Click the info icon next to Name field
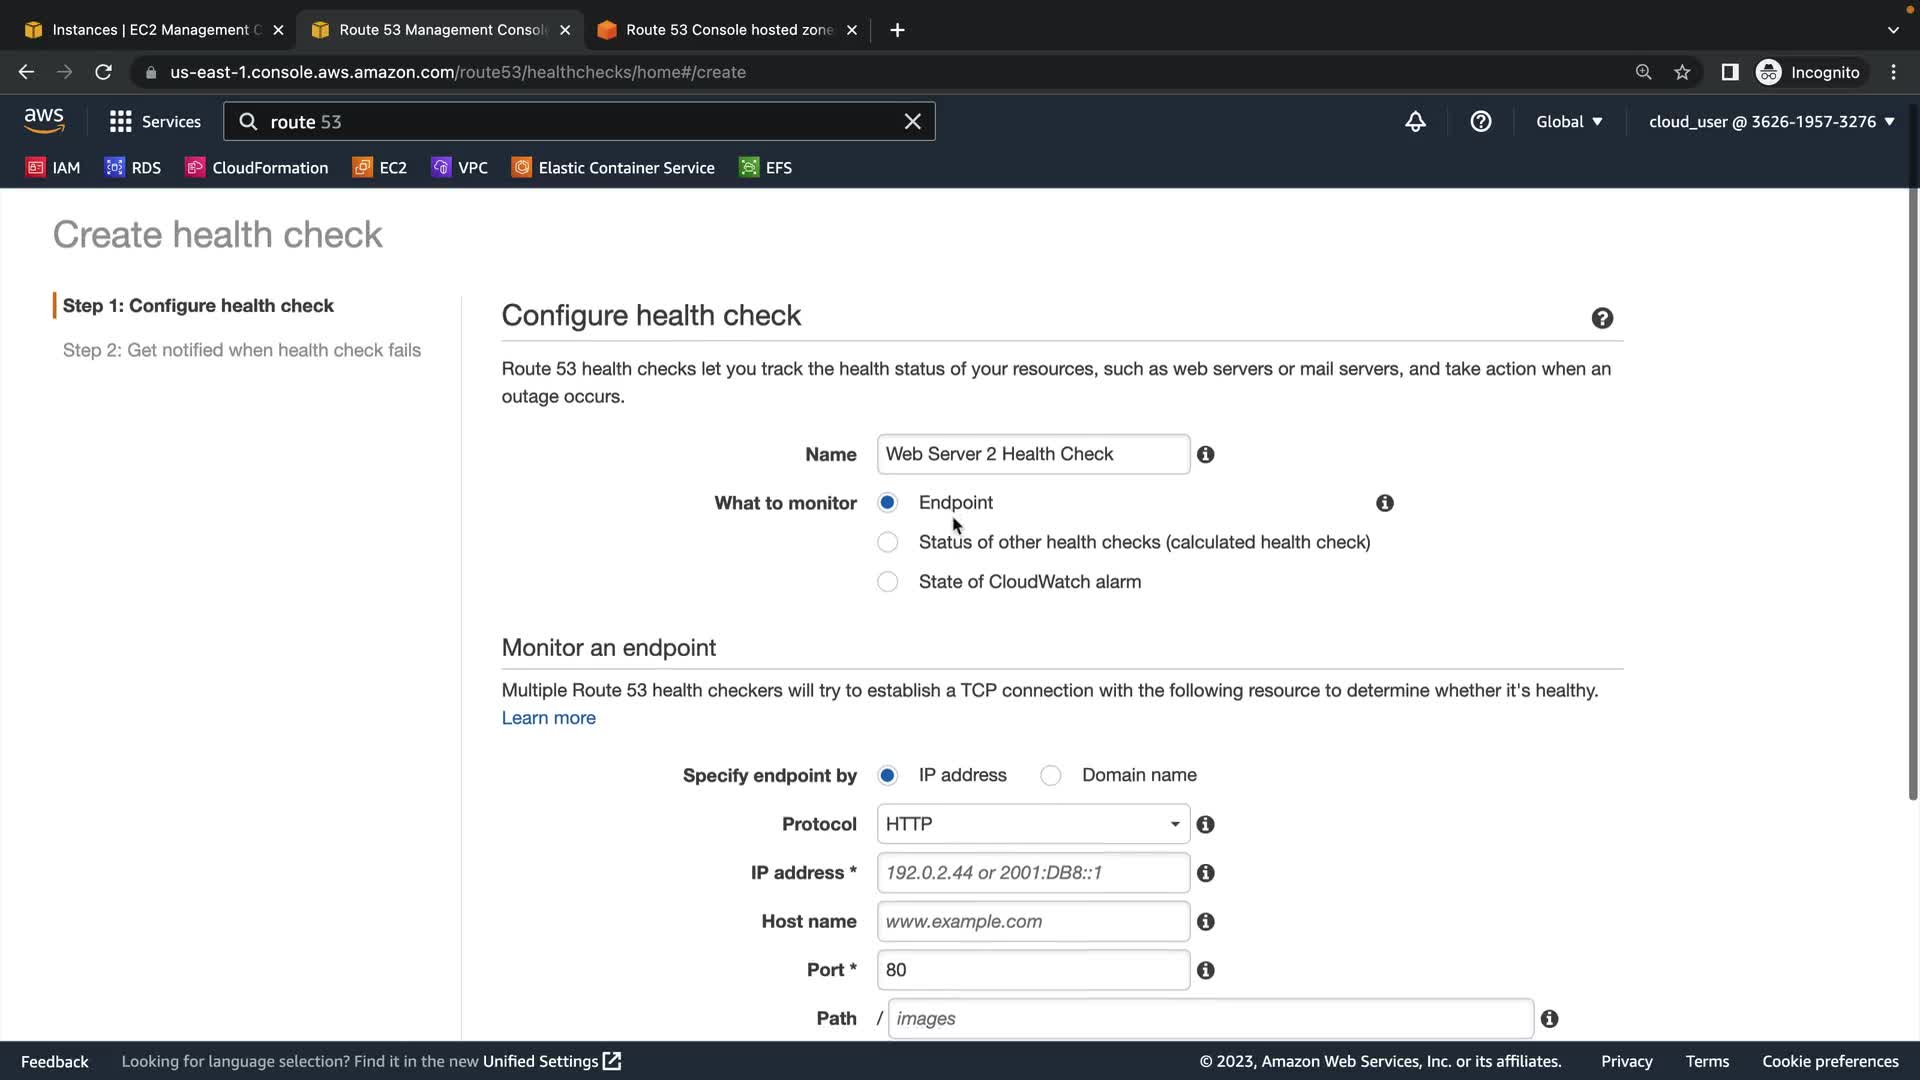The height and width of the screenshot is (1080, 1920). (1206, 455)
